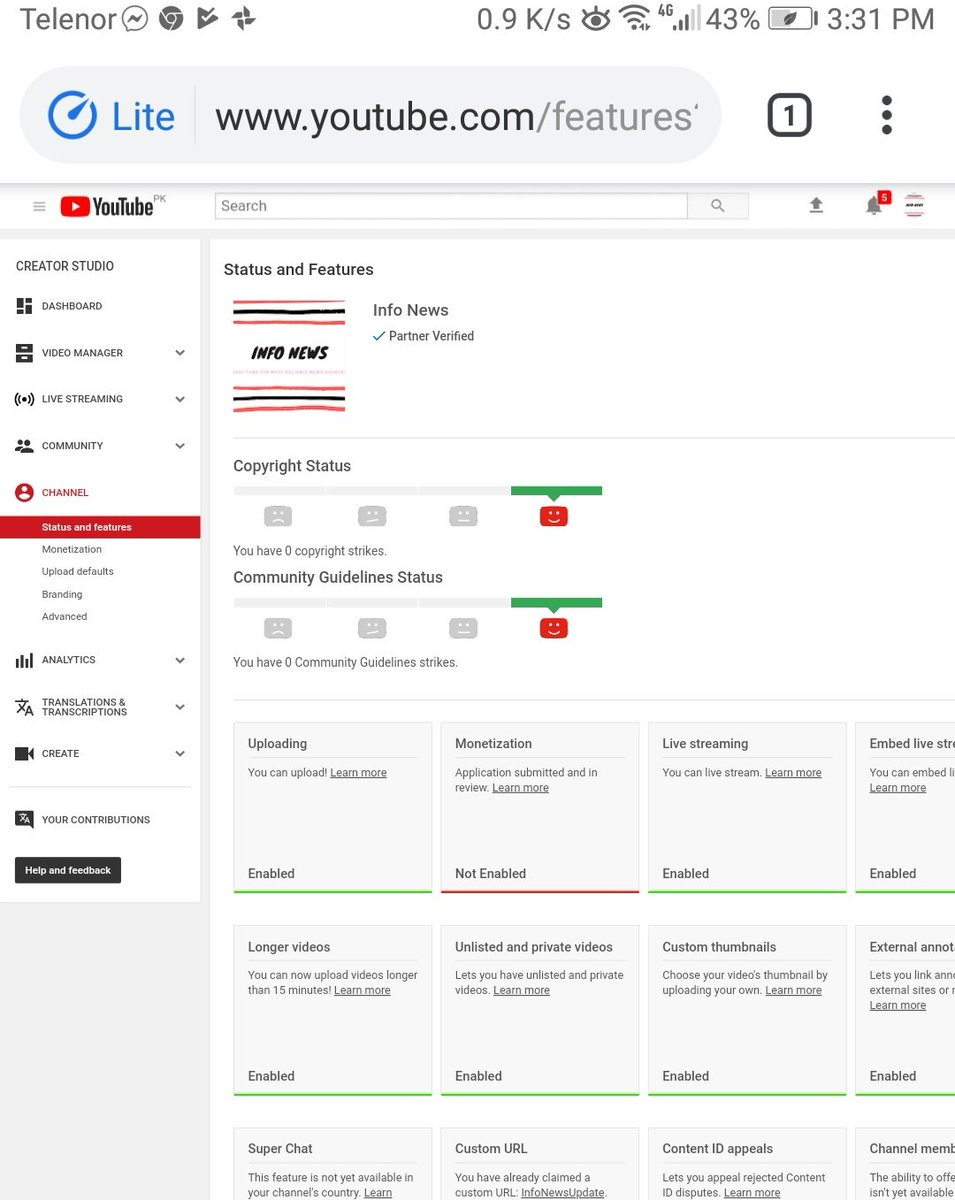
Task: Click the Translations & Transcriptions icon
Action: (x=24, y=707)
